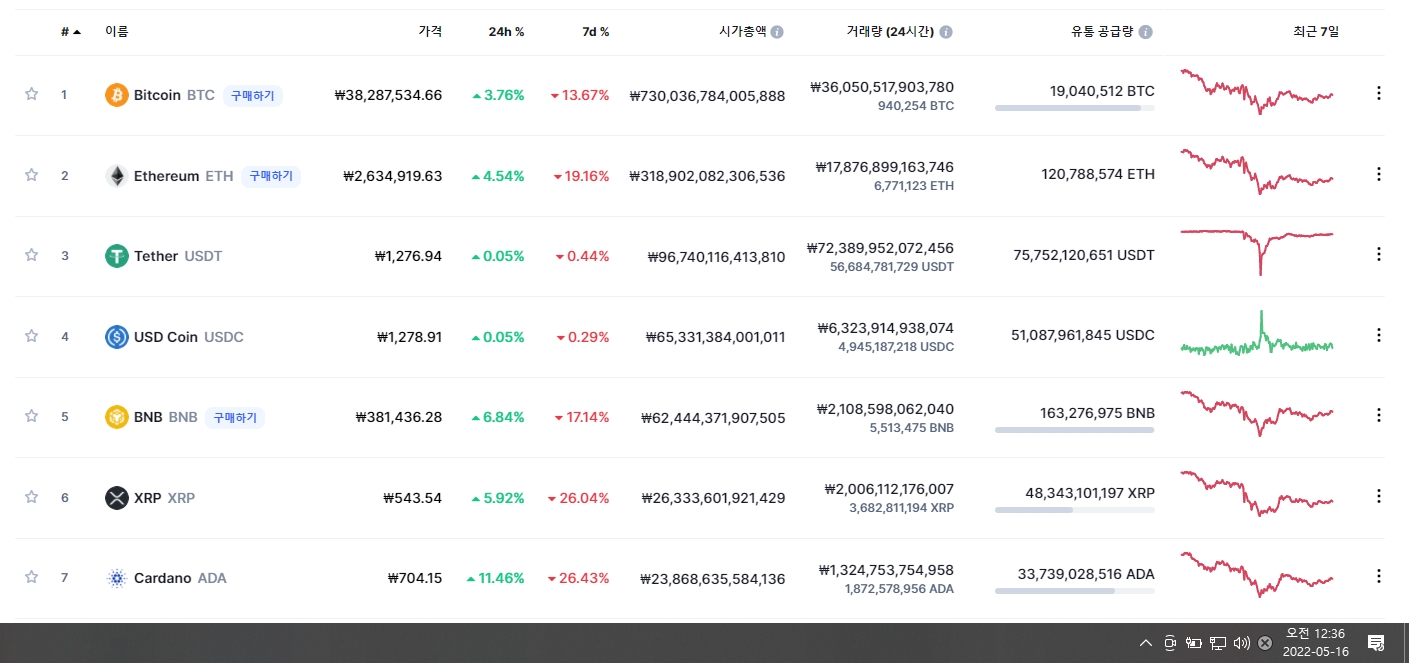Image resolution: width=1409 pixels, height=663 pixels.
Task: Sort table by 이름 column header
Action: (117, 32)
